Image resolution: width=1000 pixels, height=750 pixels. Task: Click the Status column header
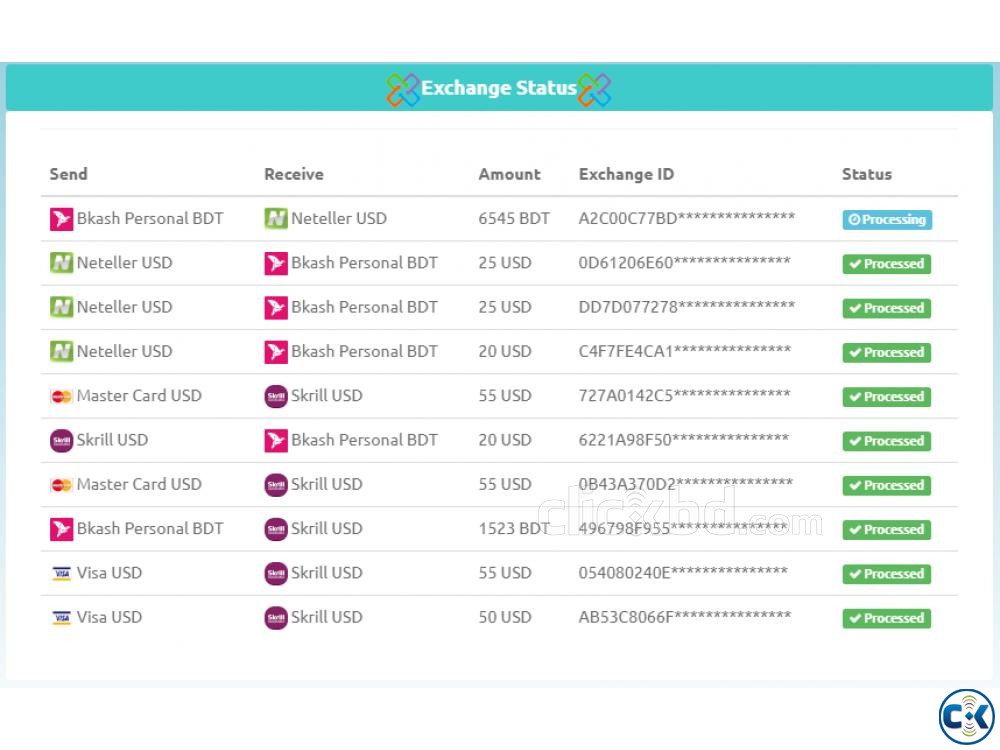click(867, 174)
